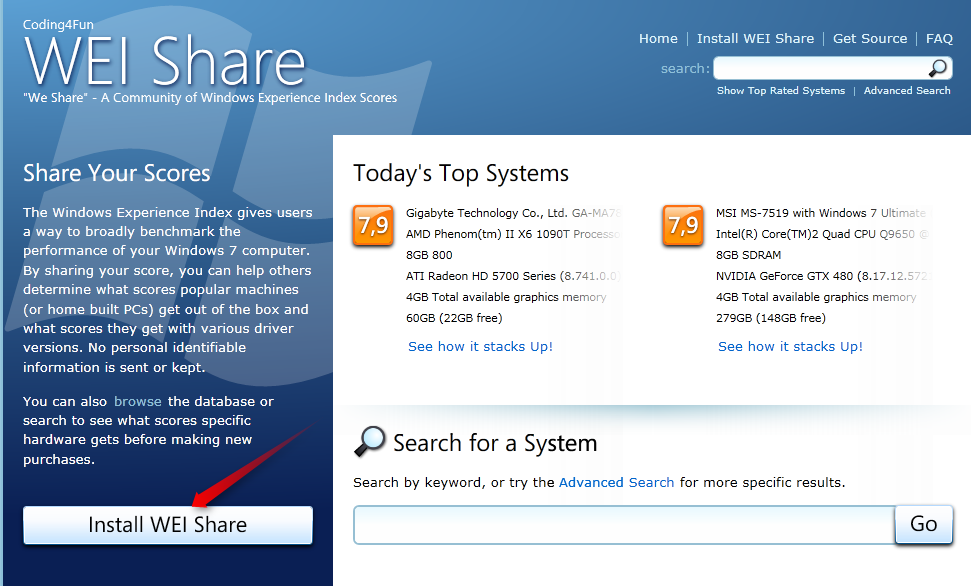Click the 7,9 score badge for MSI system
Screen dimensions: 971x586
[682, 225]
